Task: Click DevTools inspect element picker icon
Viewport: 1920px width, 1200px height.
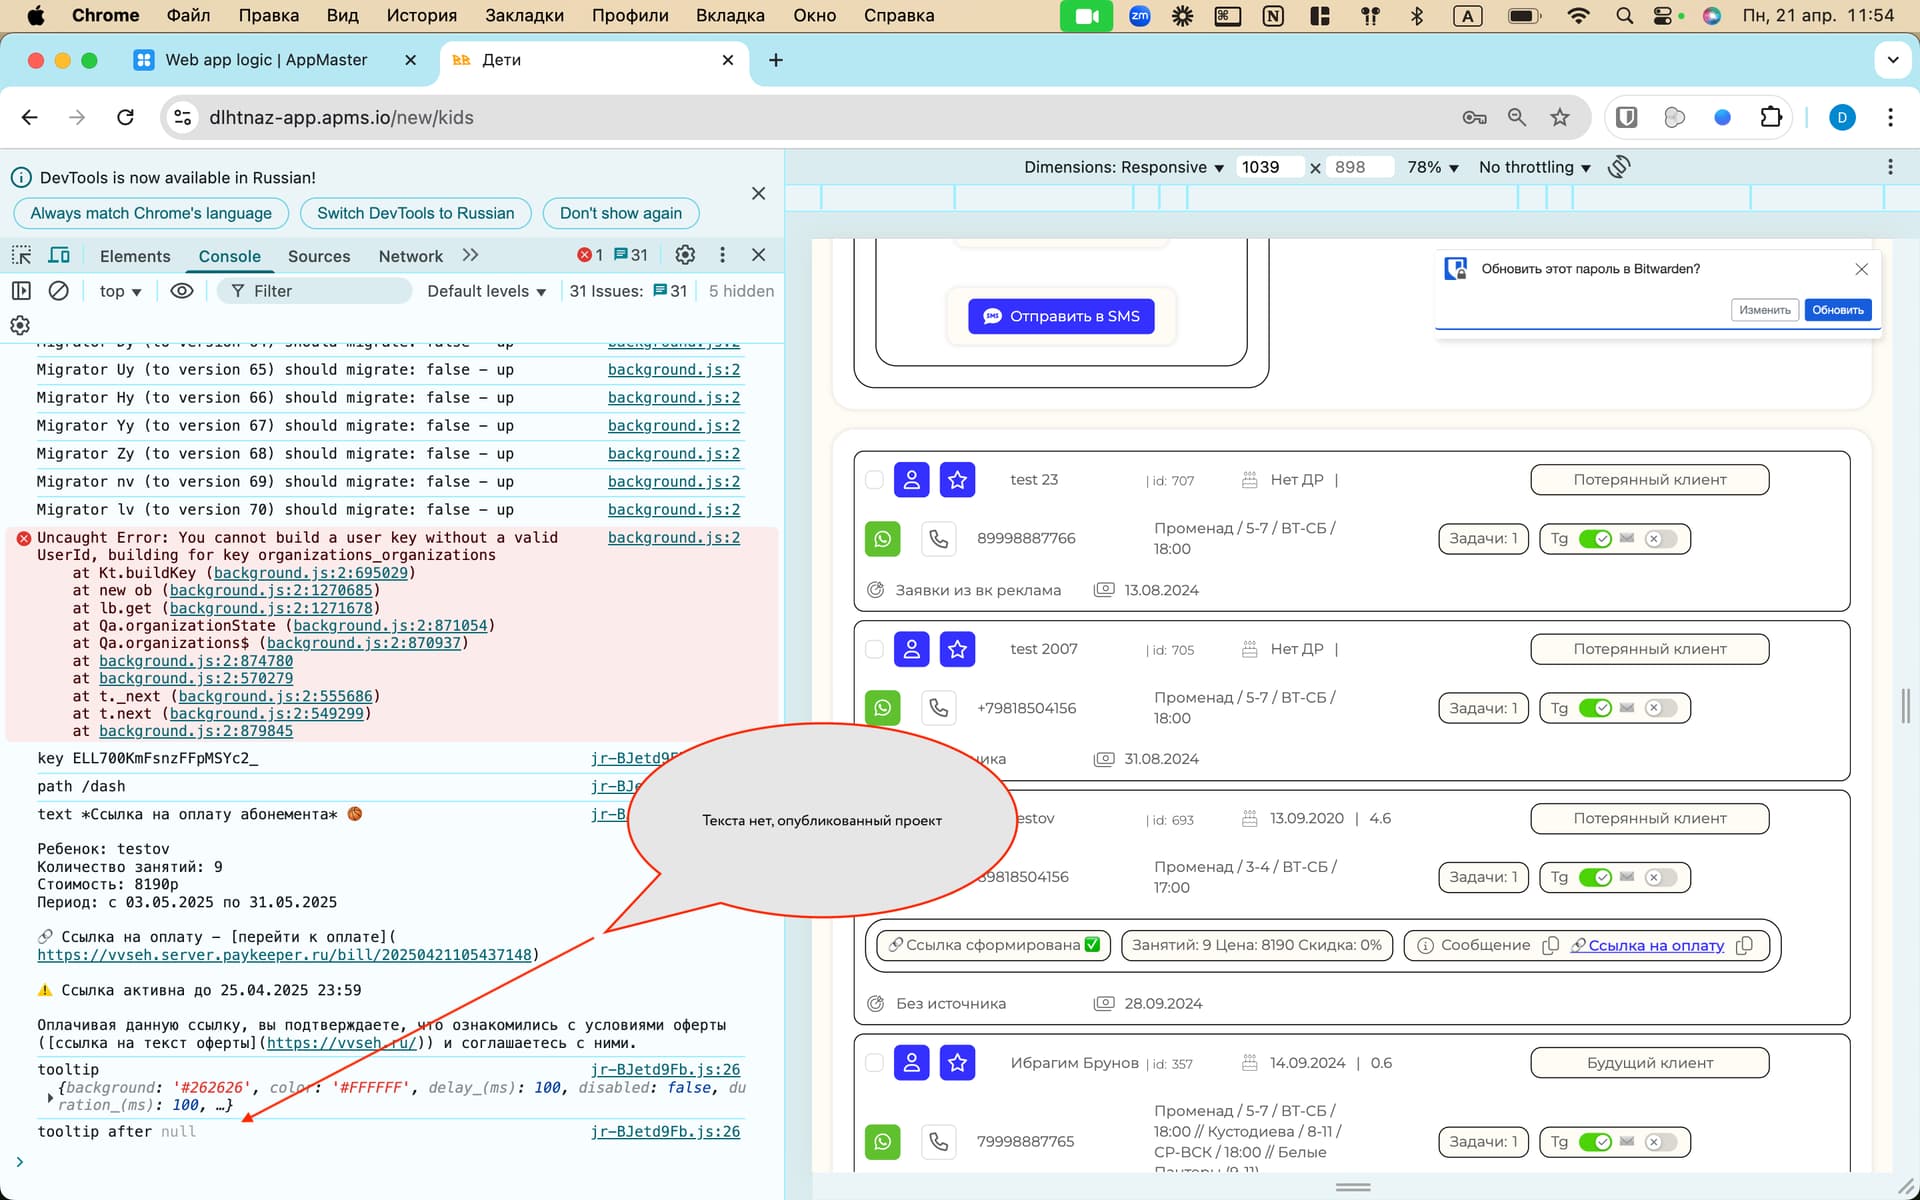Action: [x=21, y=255]
